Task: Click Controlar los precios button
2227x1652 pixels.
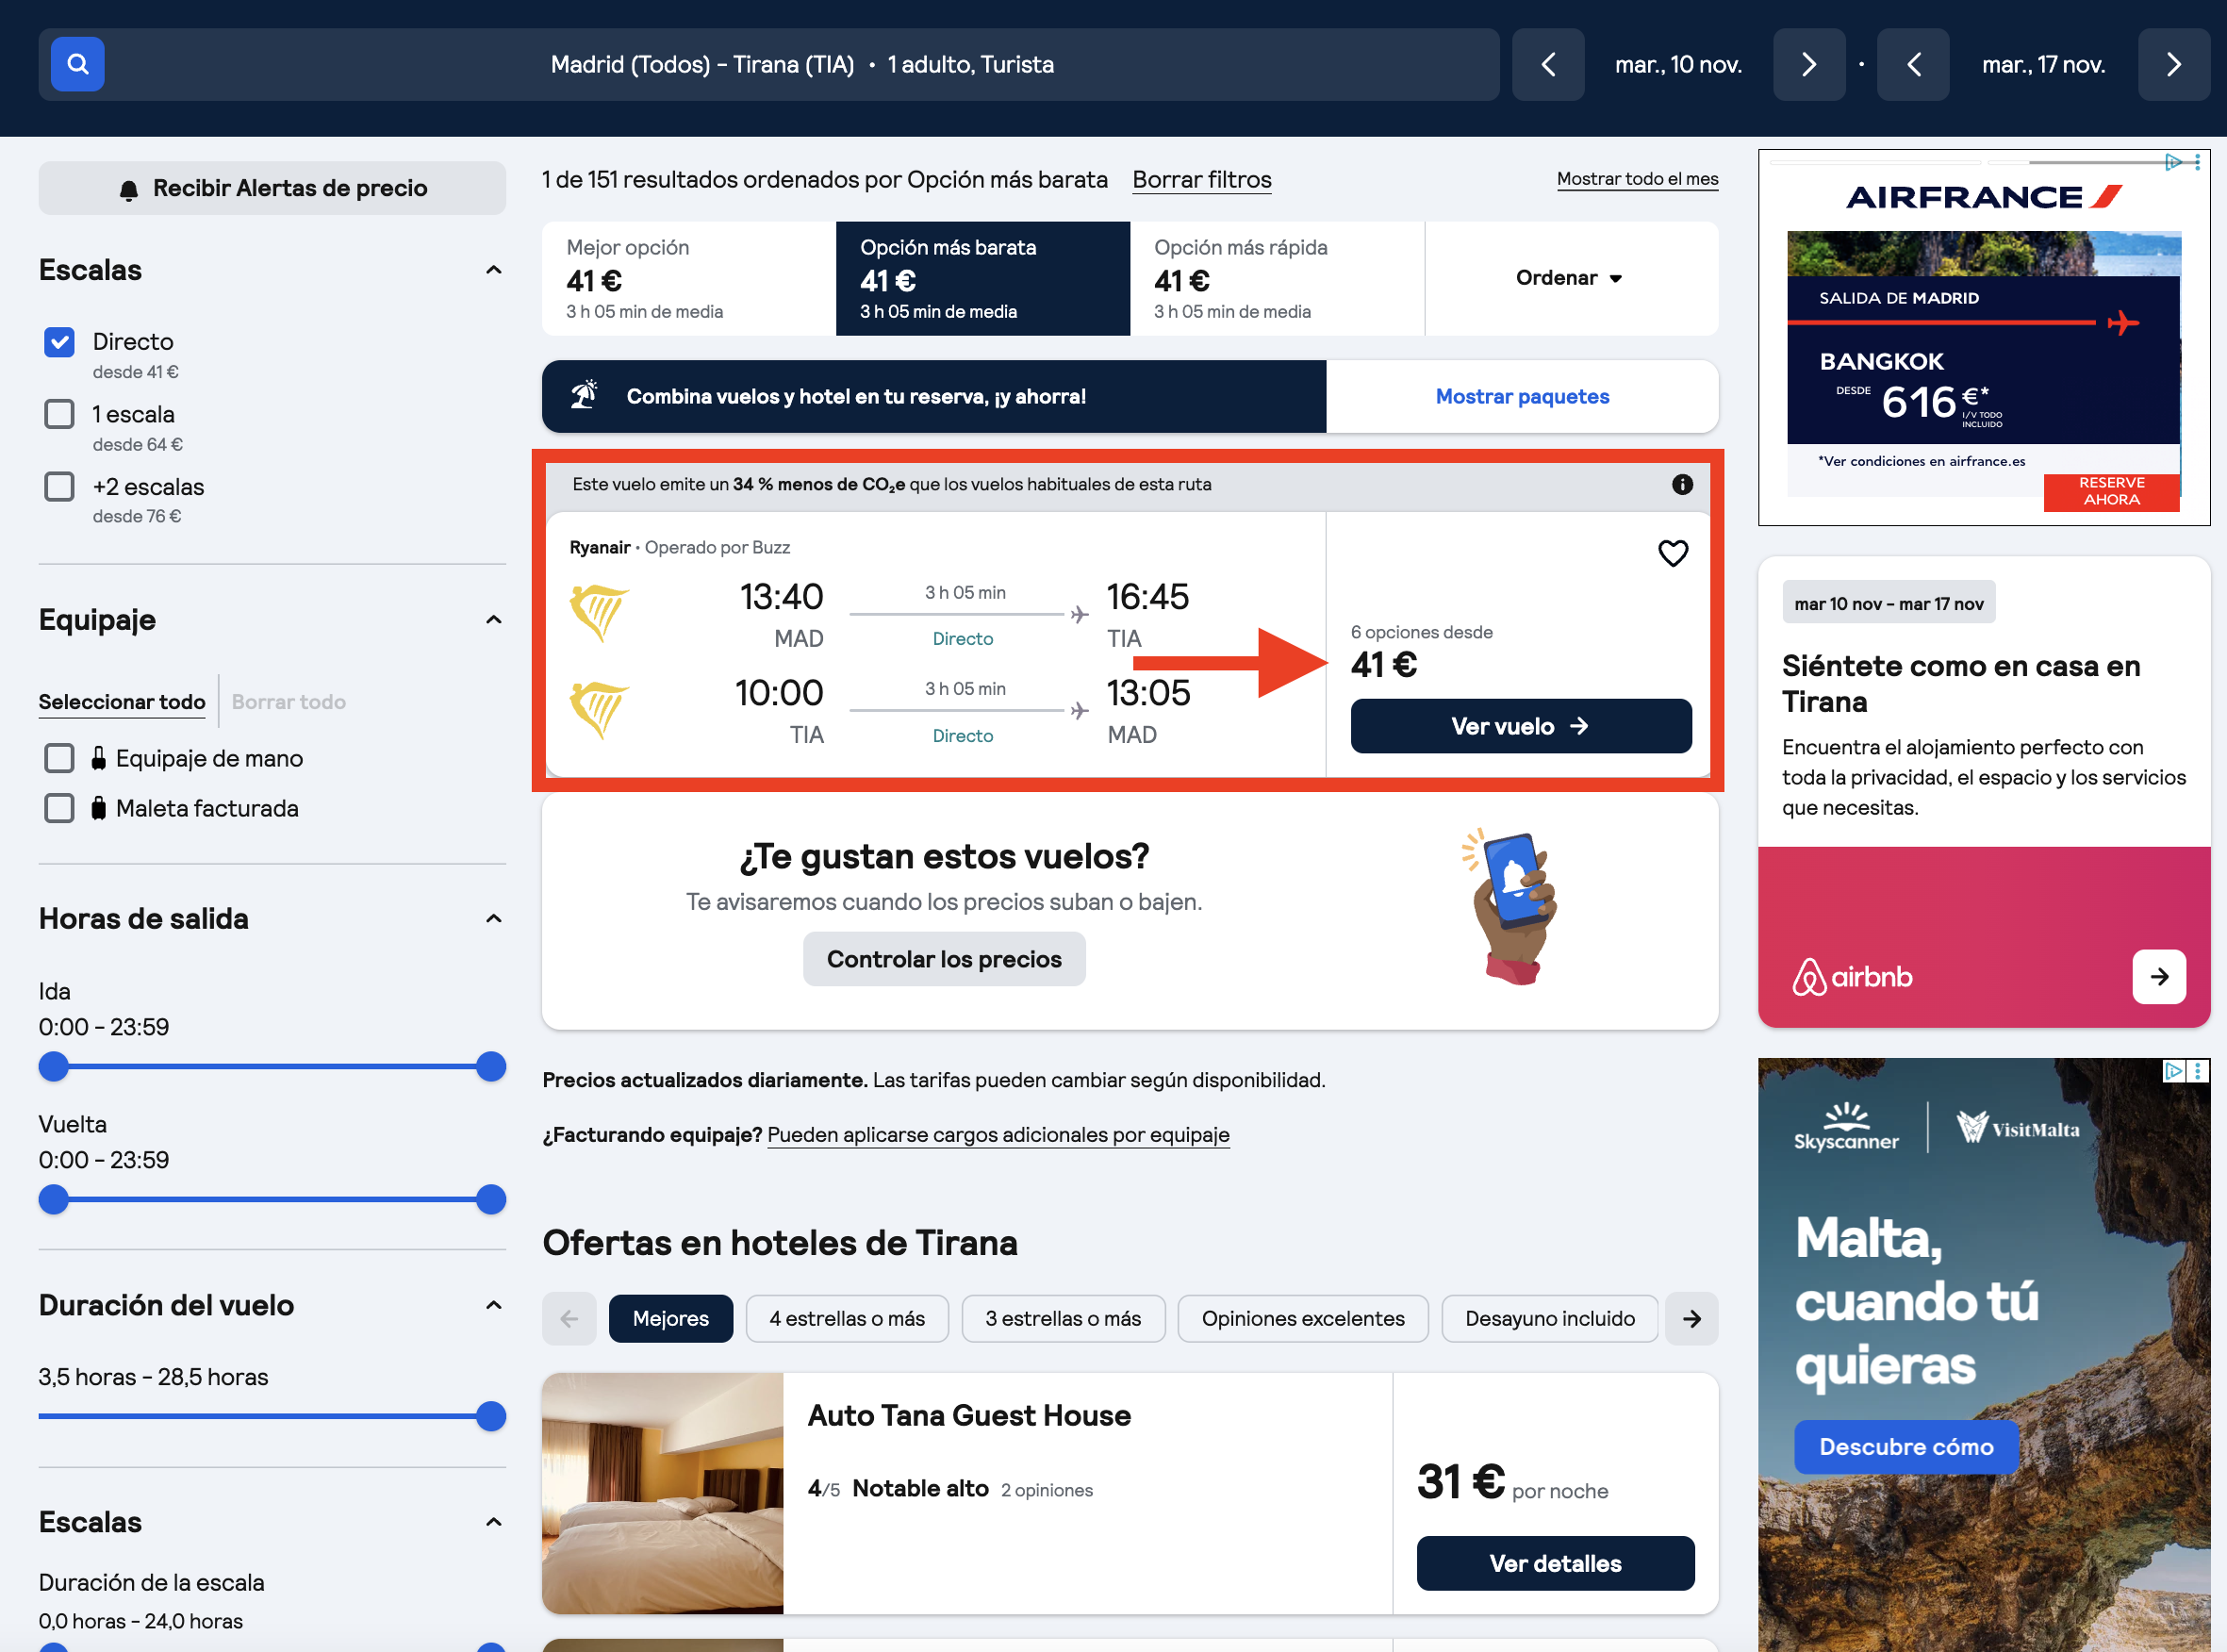Action: click(x=943, y=959)
